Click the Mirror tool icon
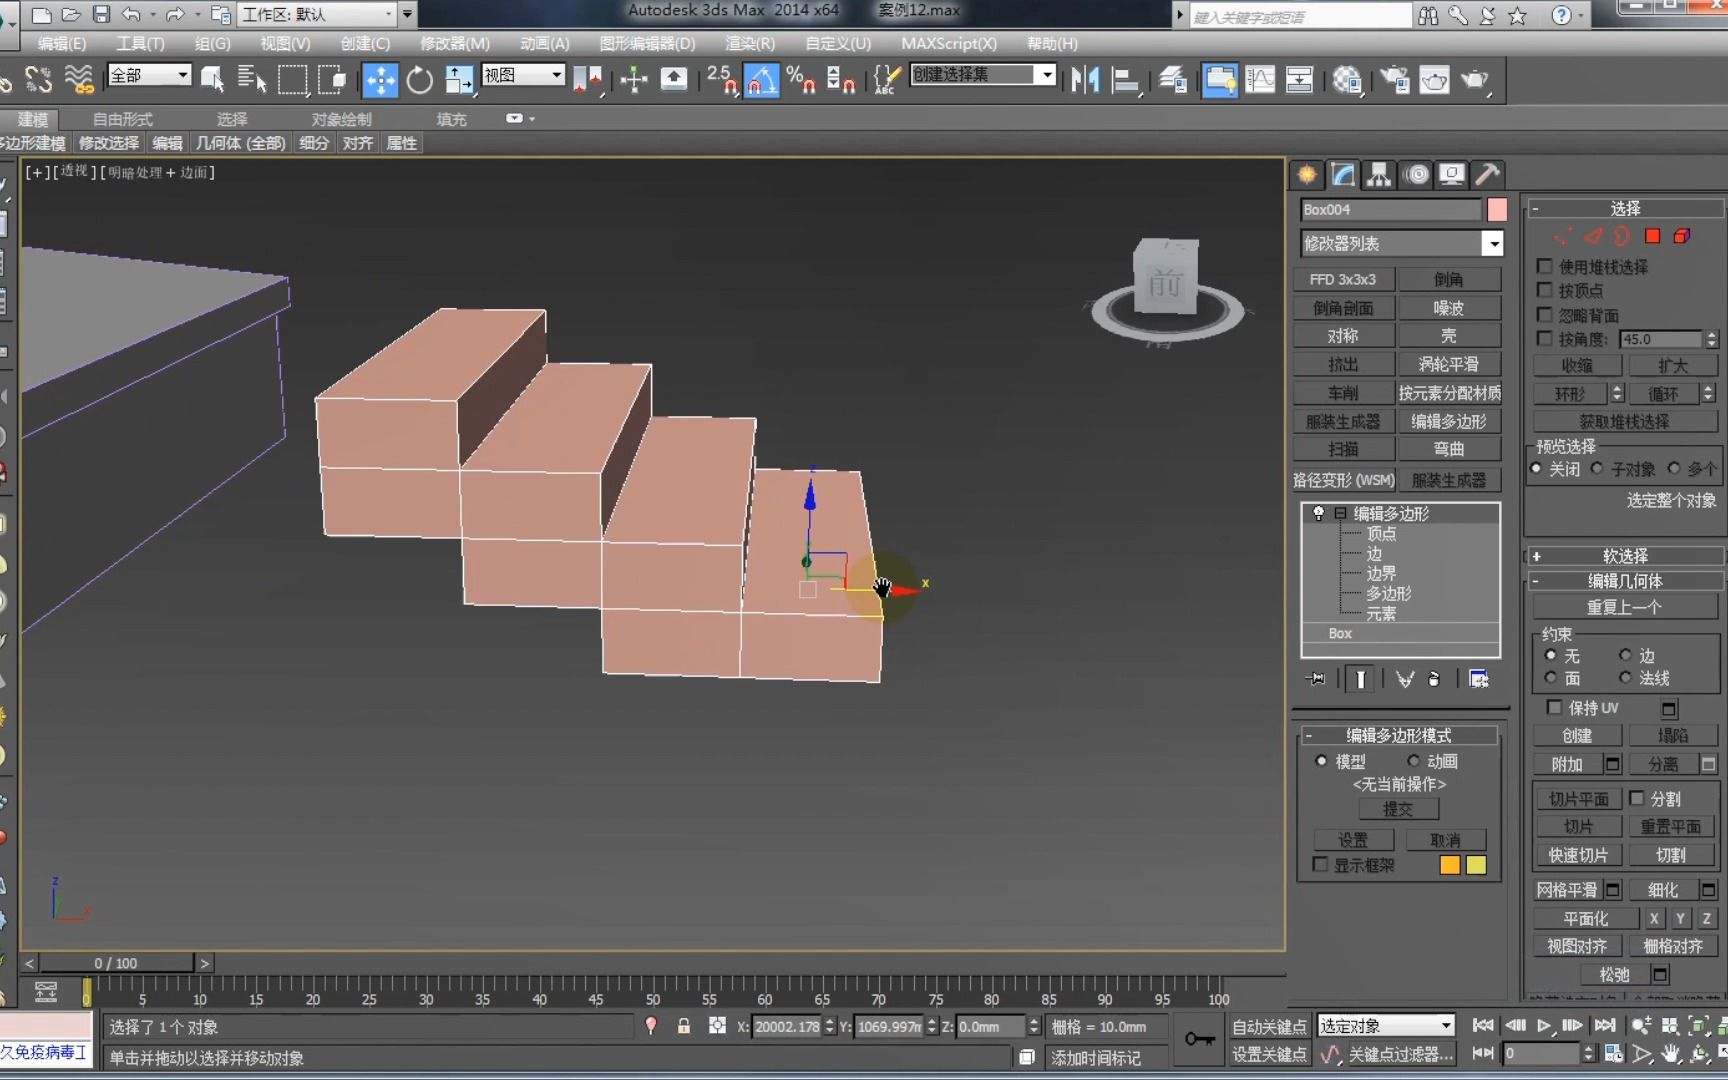Image resolution: width=1728 pixels, height=1080 pixels. coord(1085,80)
